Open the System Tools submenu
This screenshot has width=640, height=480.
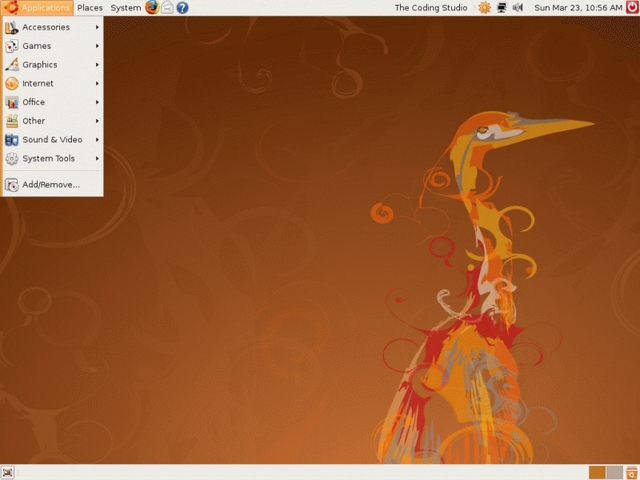pyautogui.click(x=52, y=158)
